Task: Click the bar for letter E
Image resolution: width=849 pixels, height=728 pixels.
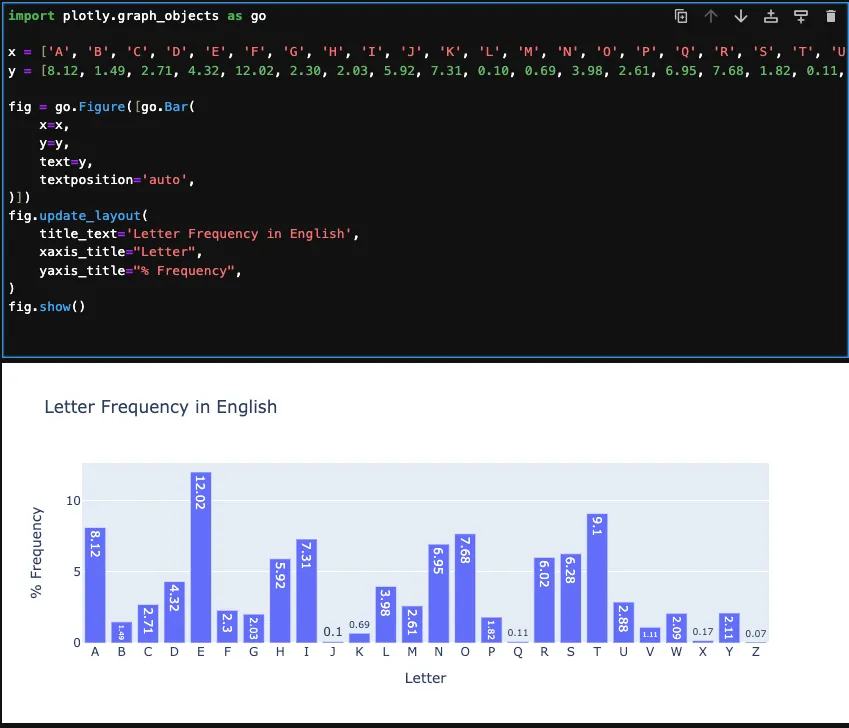Action: [x=201, y=560]
